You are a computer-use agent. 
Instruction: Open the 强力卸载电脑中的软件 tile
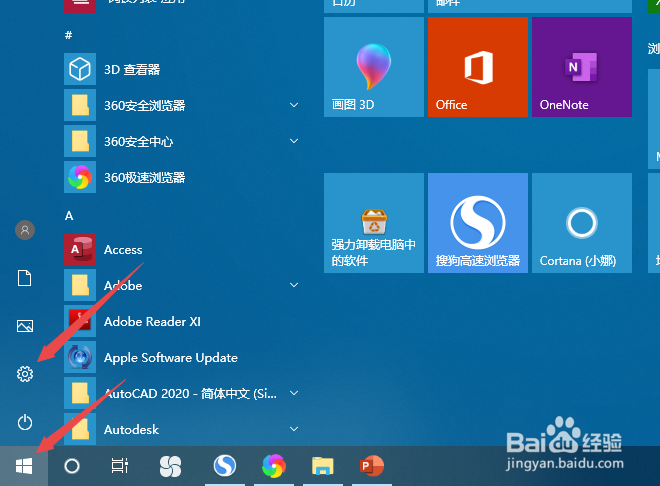coord(374,223)
